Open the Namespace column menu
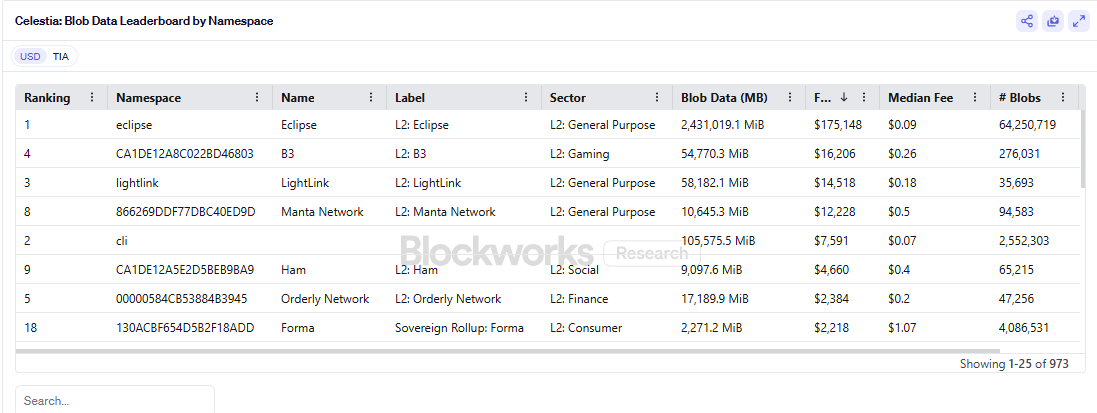The height and width of the screenshot is (413, 1097). [x=257, y=98]
